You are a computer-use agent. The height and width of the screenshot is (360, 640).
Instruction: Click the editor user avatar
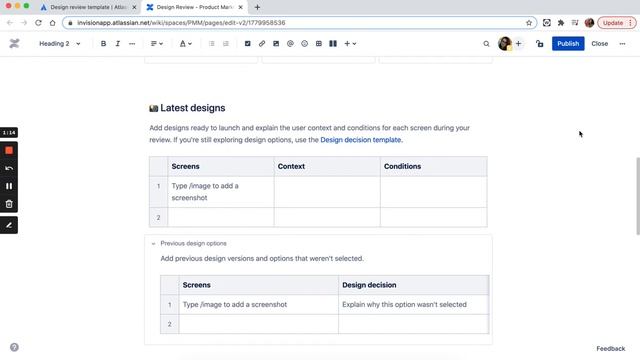pyautogui.click(x=504, y=43)
